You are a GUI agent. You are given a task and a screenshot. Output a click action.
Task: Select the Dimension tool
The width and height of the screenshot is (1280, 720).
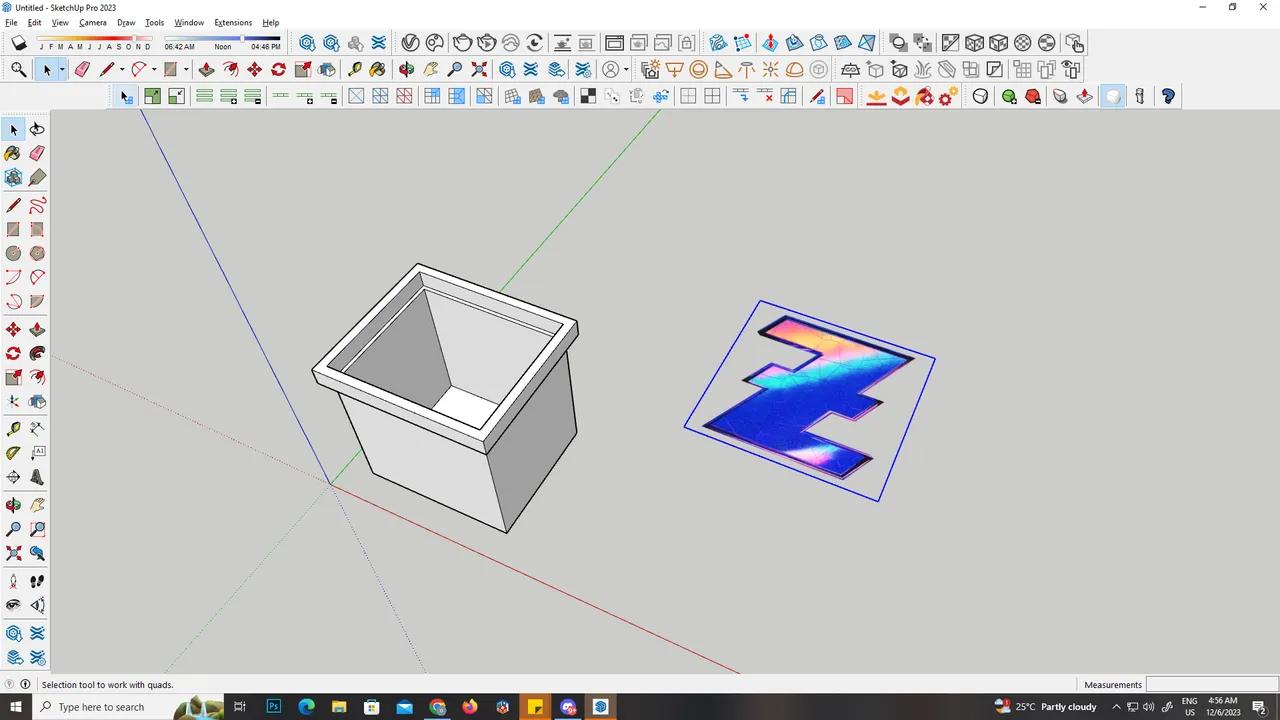coord(37,429)
